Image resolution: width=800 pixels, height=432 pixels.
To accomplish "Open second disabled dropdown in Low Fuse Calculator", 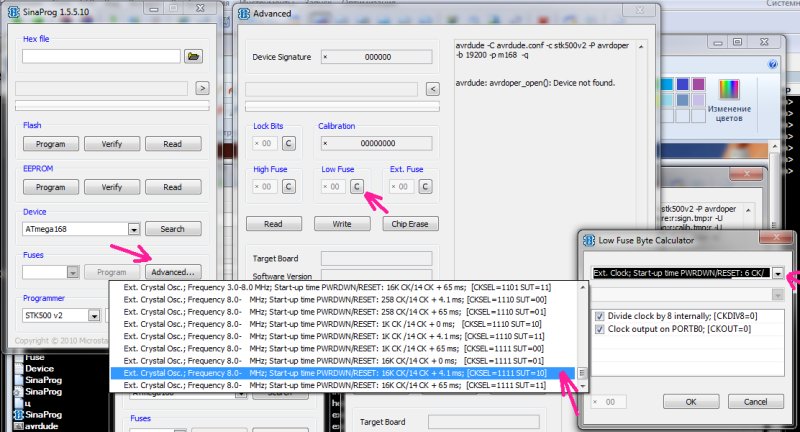I will [777, 294].
